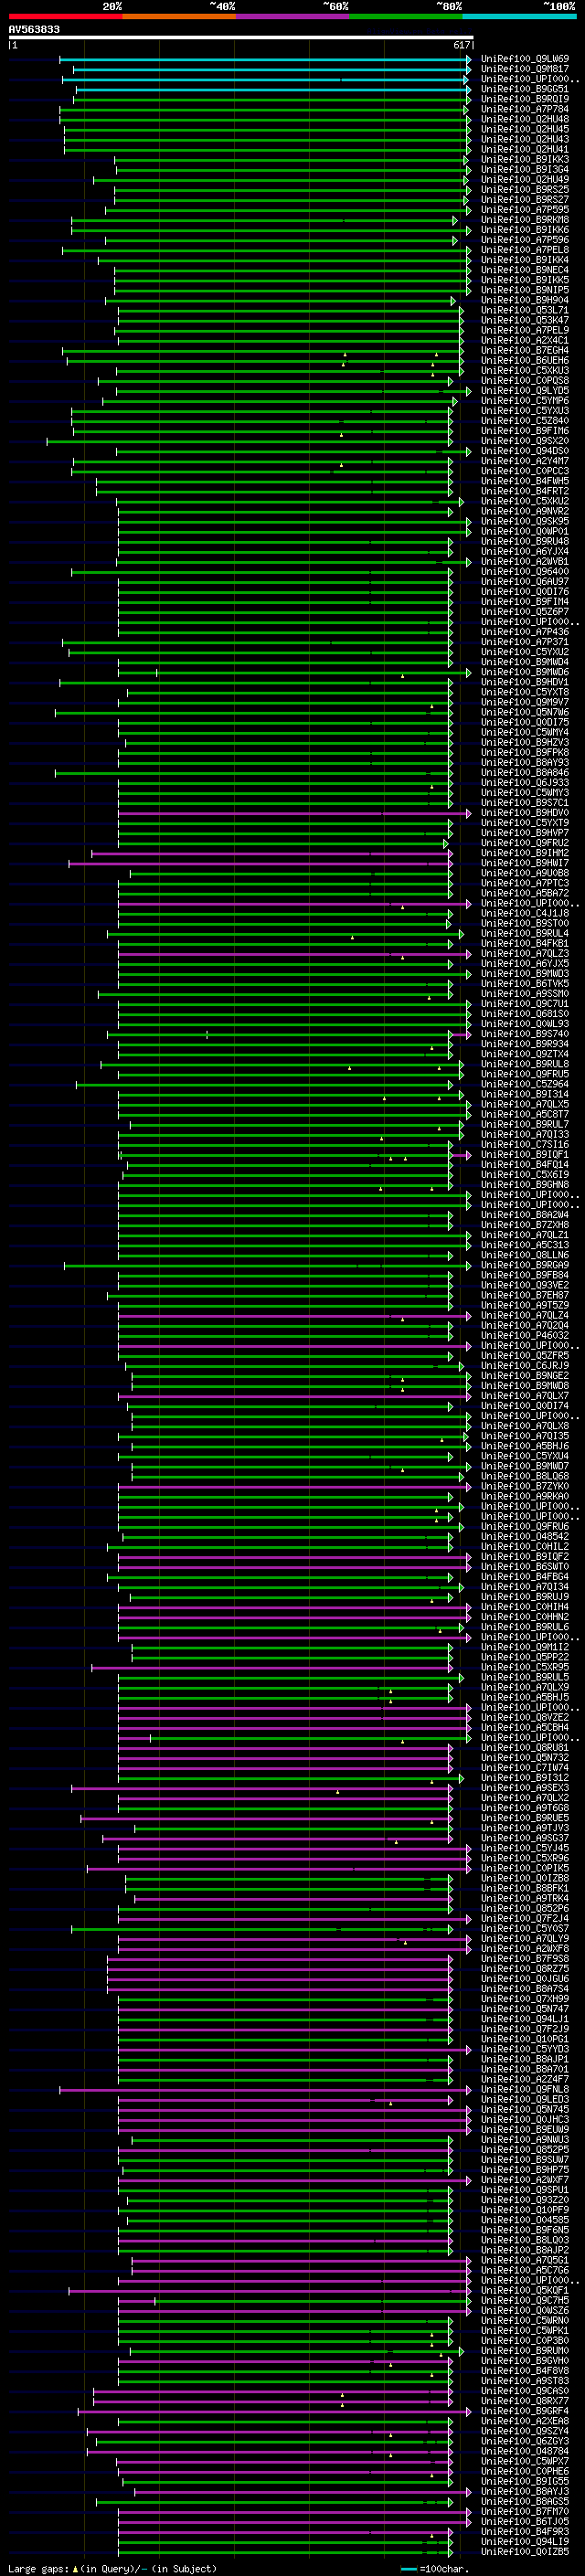This screenshot has height=2576, width=585.
Task: Select hit label UniRef100_B9GG51
Action: coord(525,89)
